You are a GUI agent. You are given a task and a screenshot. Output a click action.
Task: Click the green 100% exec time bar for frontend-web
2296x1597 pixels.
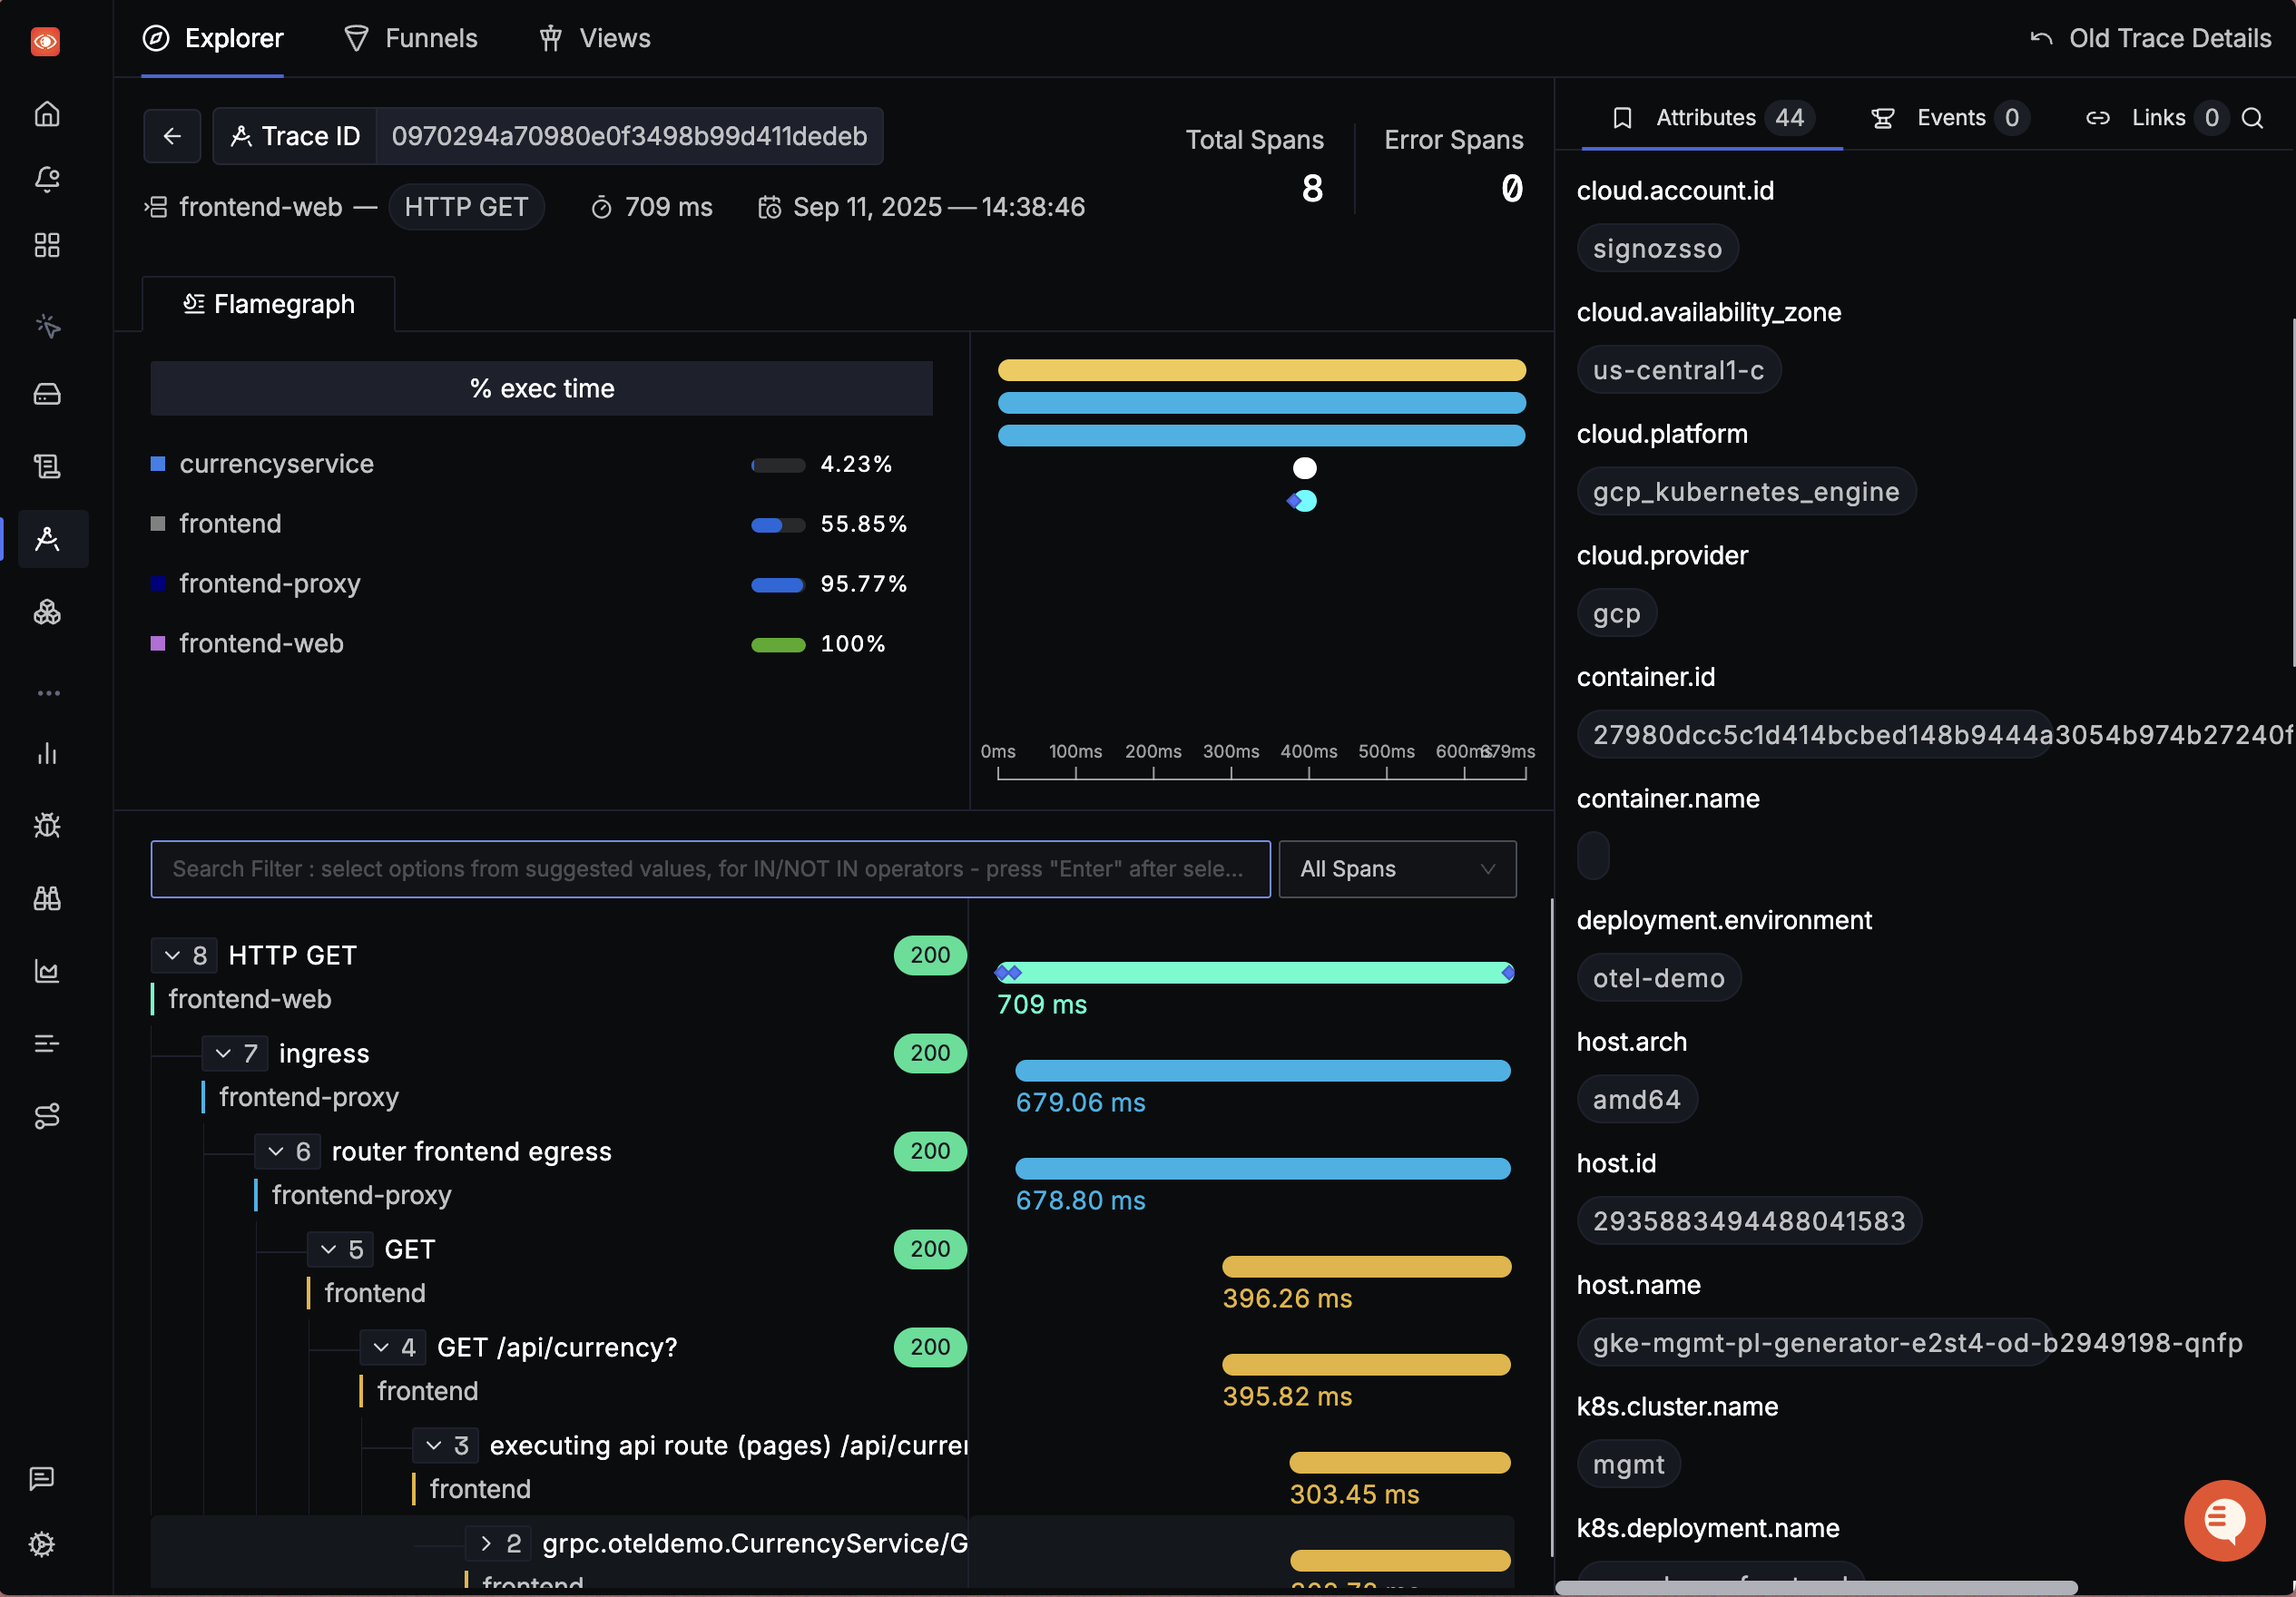pos(777,645)
